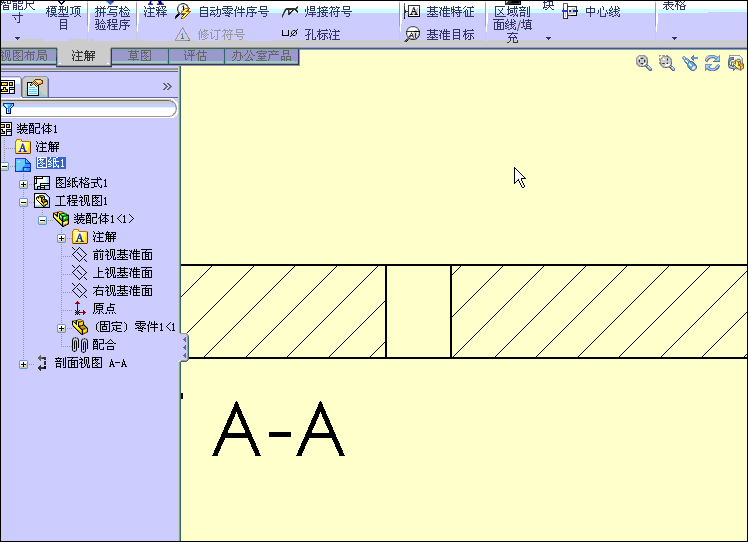Viewport: 748px width, 542px height.
Task: Select the root 装配体1 tree node
Action: point(37,129)
